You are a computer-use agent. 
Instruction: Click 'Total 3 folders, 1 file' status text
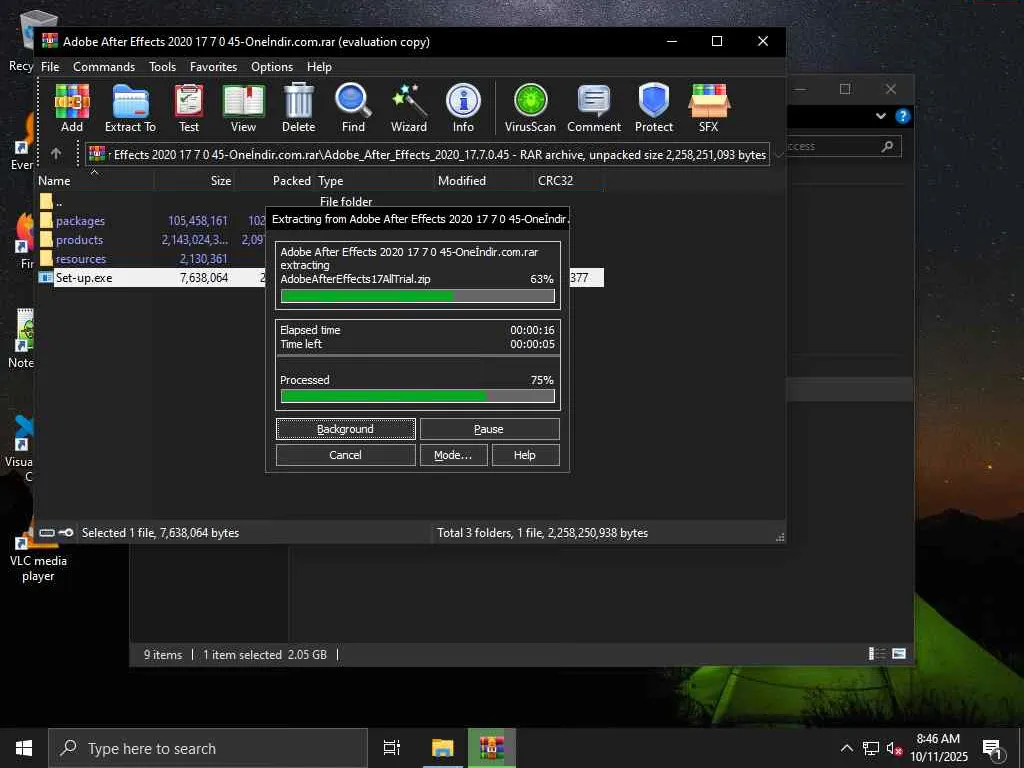click(x=542, y=533)
